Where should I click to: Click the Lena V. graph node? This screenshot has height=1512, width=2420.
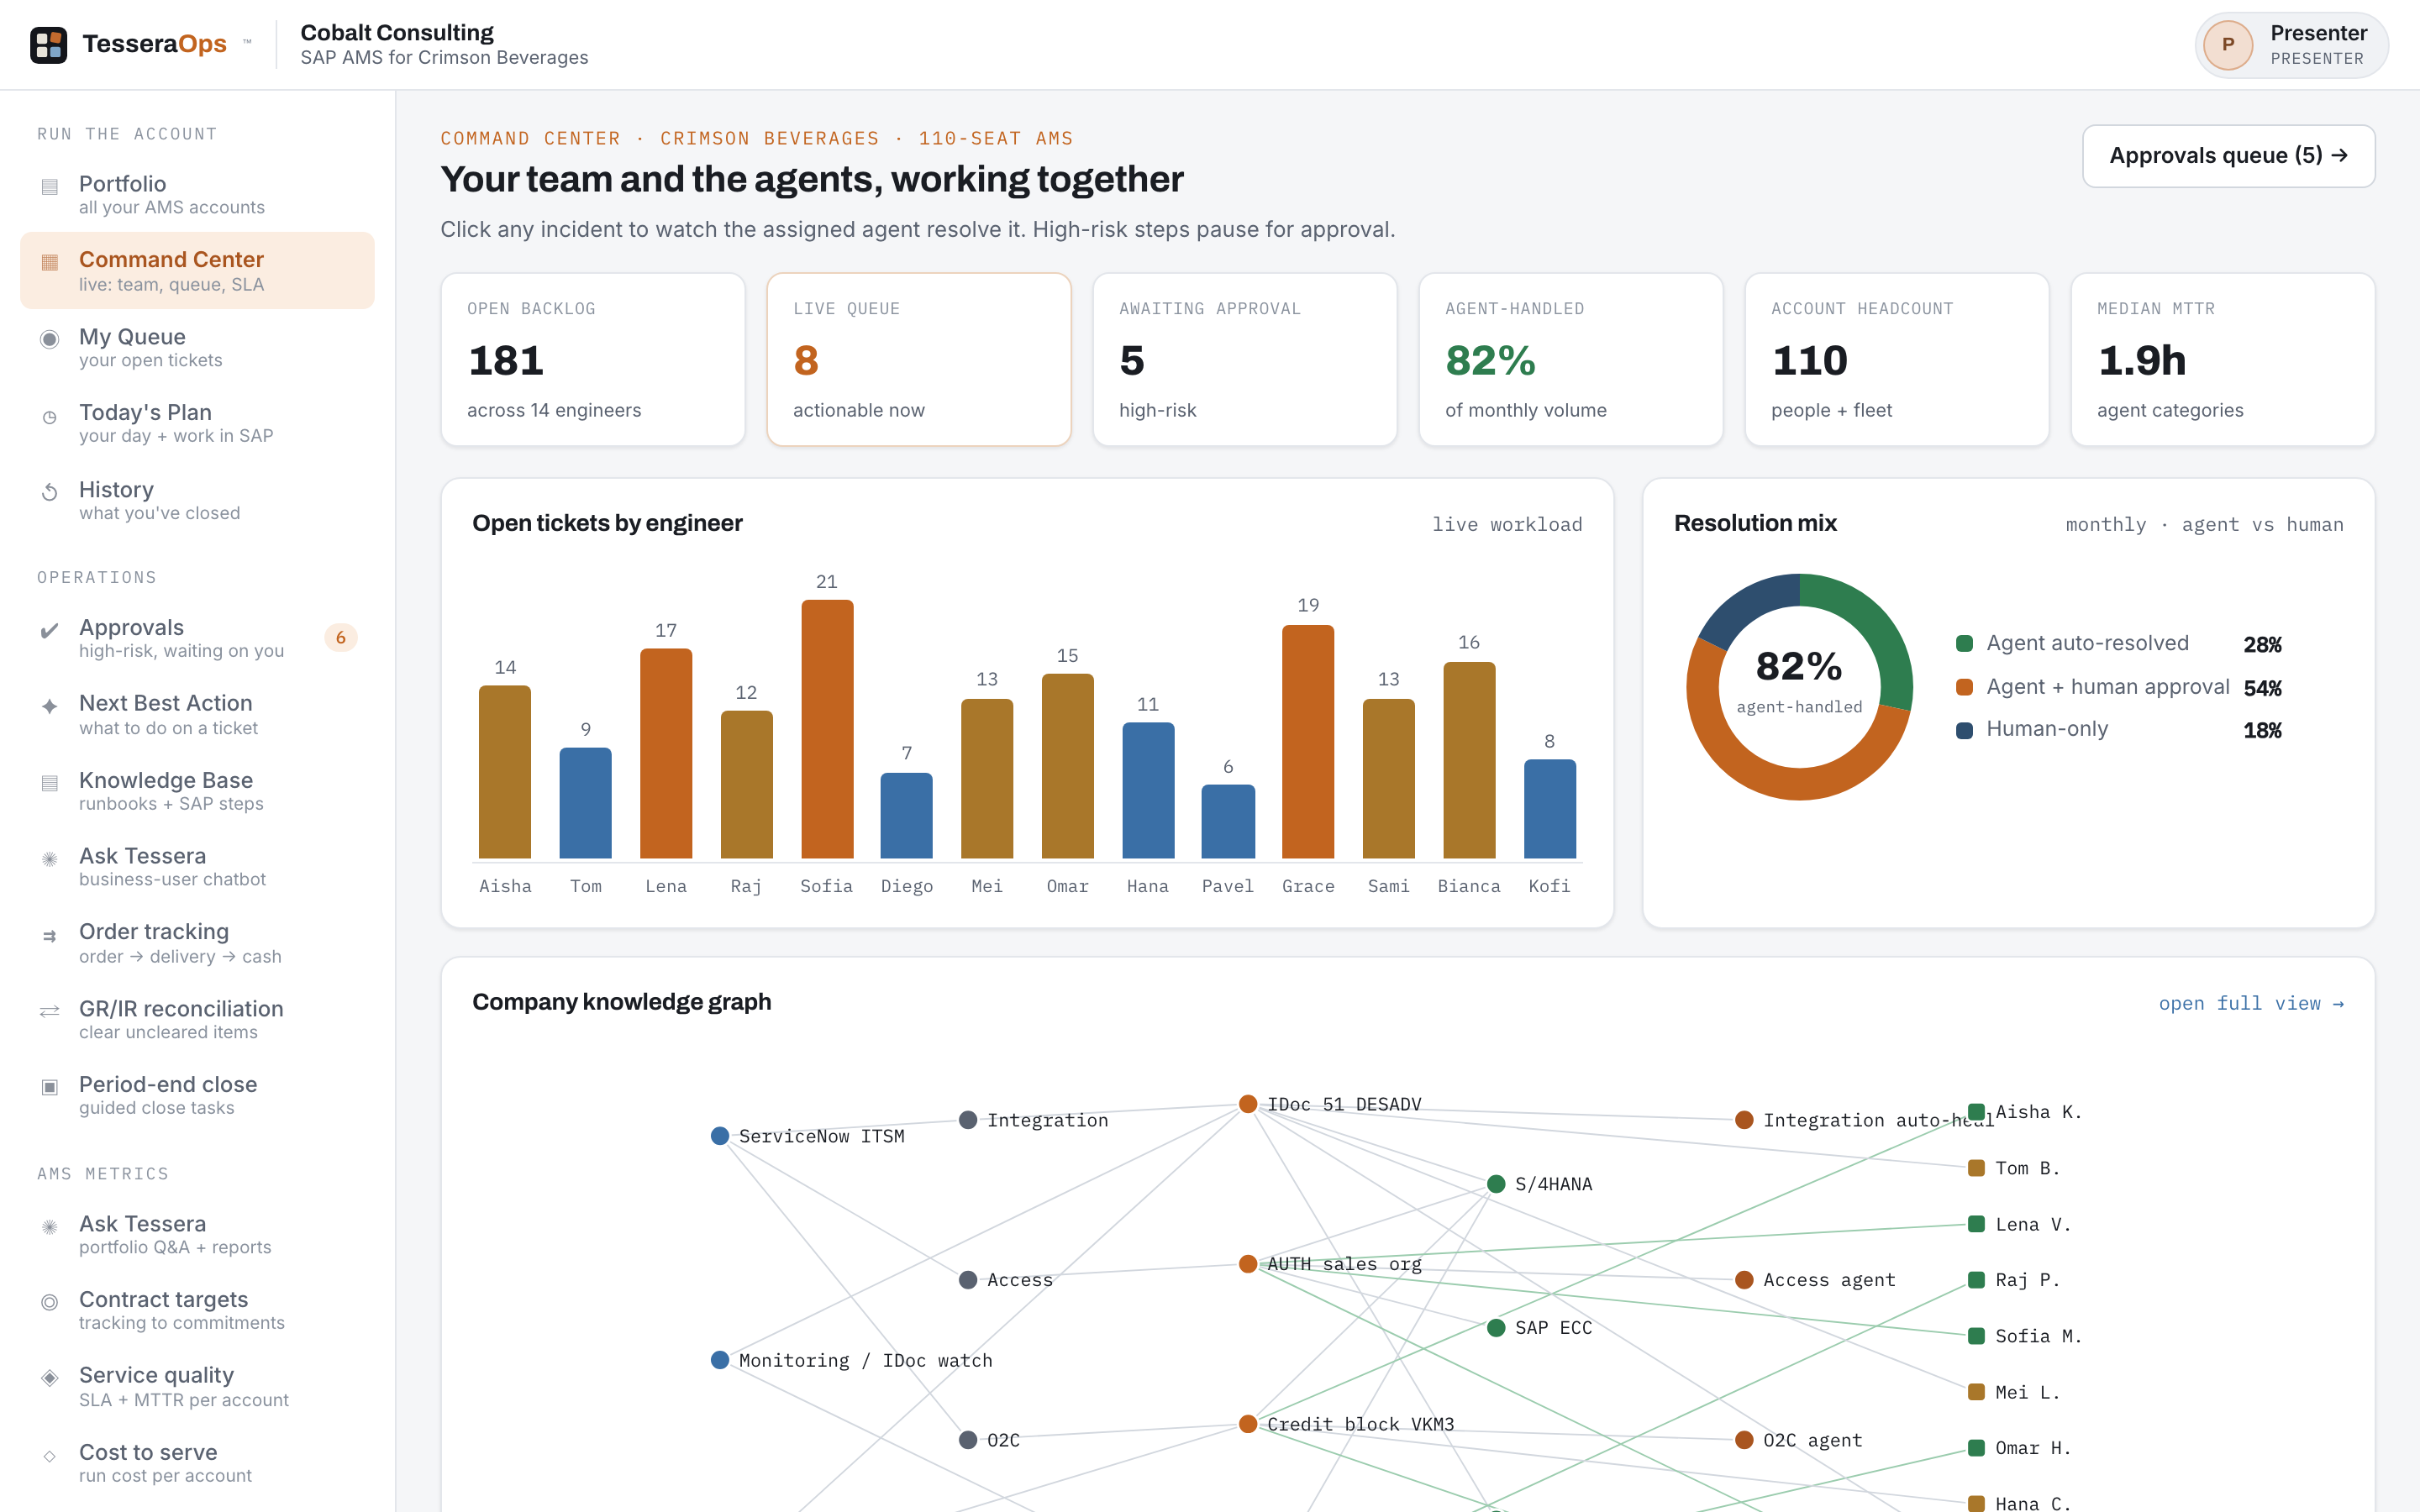(1976, 1224)
